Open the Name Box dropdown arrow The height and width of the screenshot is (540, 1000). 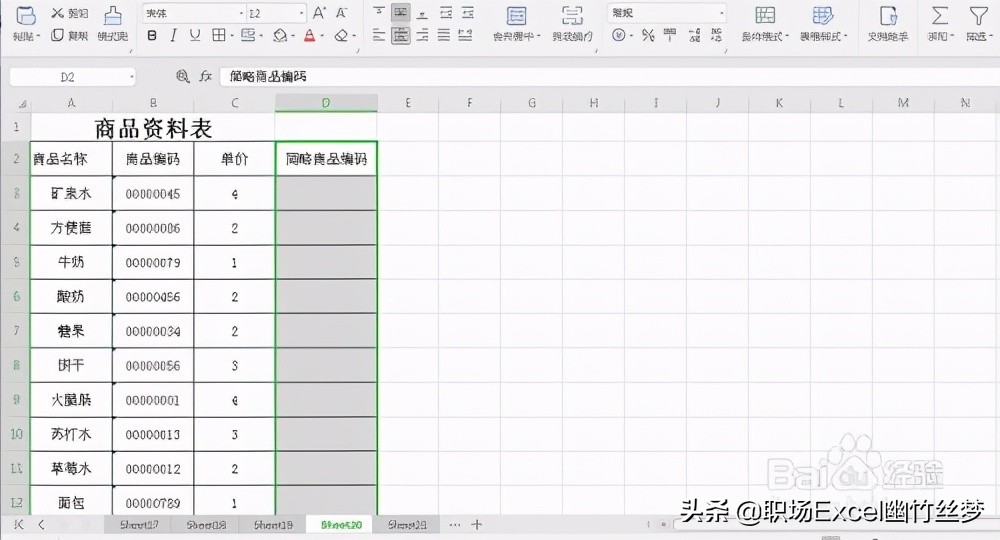(131, 77)
